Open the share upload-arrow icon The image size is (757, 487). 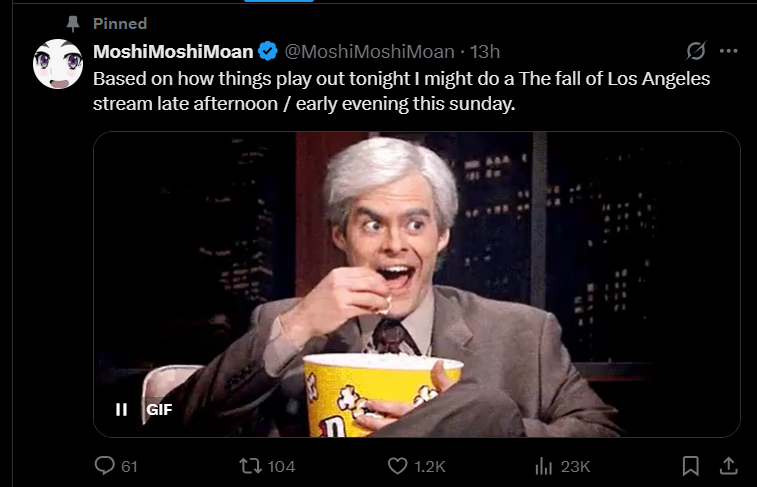click(x=729, y=466)
